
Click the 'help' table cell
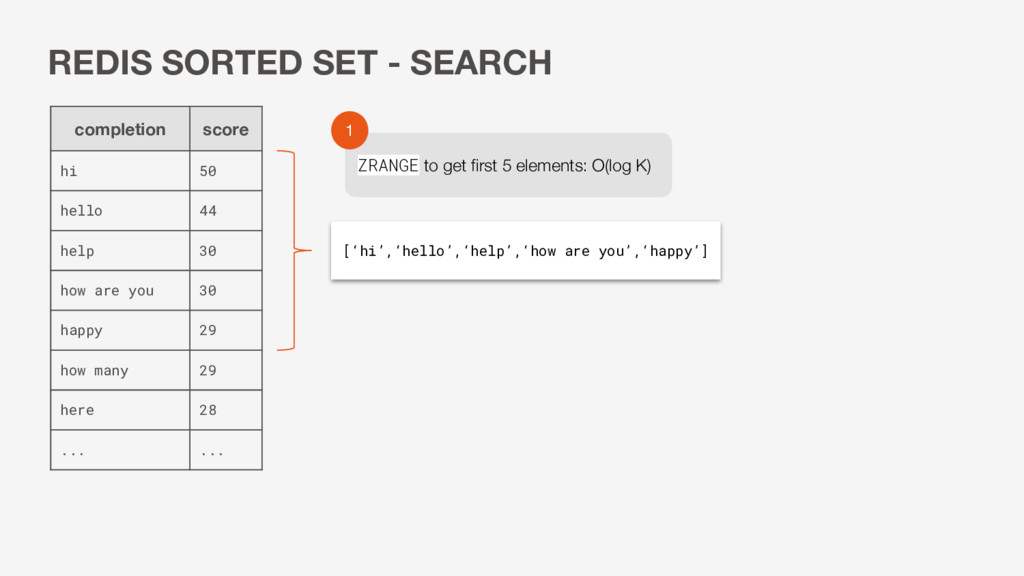point(120,251)
